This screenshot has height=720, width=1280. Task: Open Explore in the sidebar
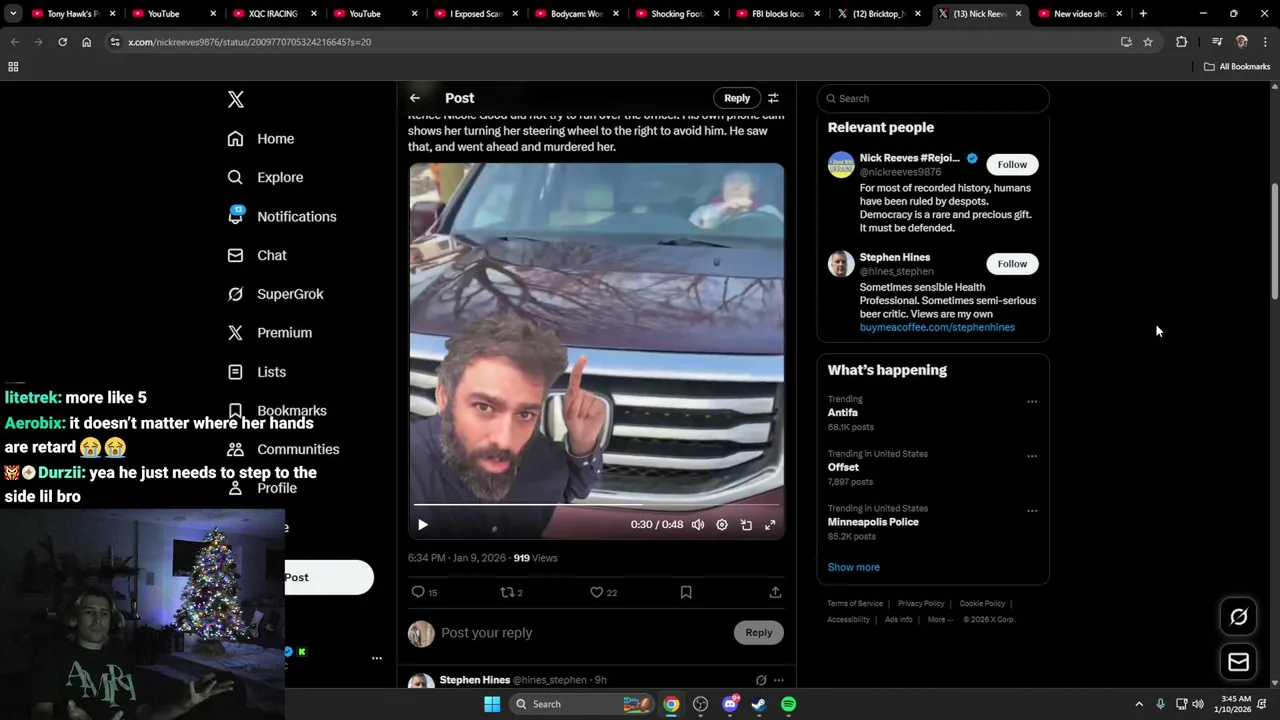click(x=265, y=177)
